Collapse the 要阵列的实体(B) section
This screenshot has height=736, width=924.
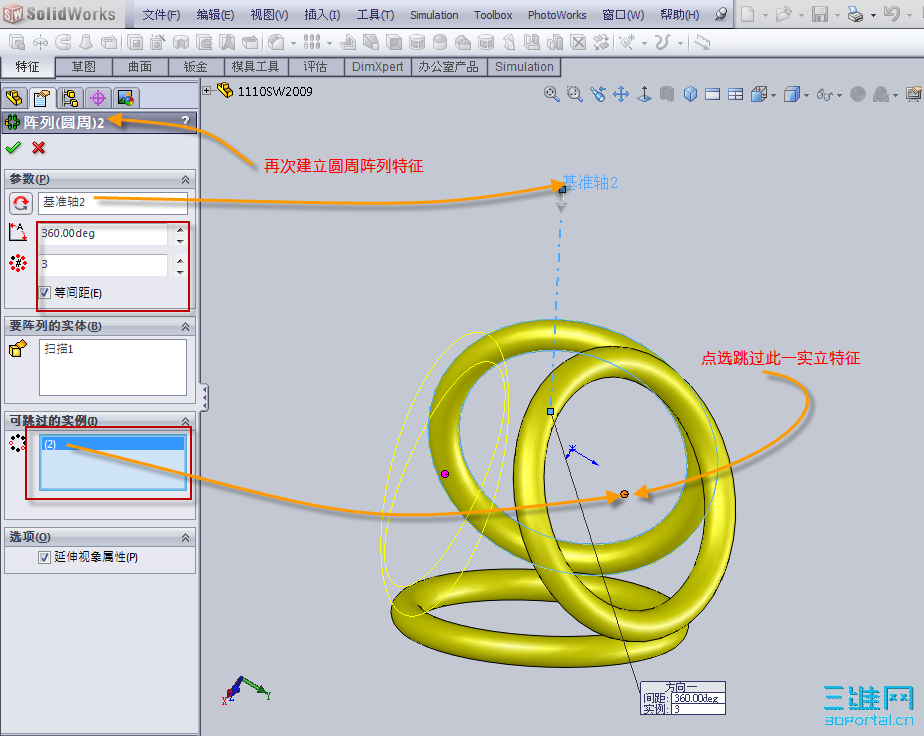186,326
